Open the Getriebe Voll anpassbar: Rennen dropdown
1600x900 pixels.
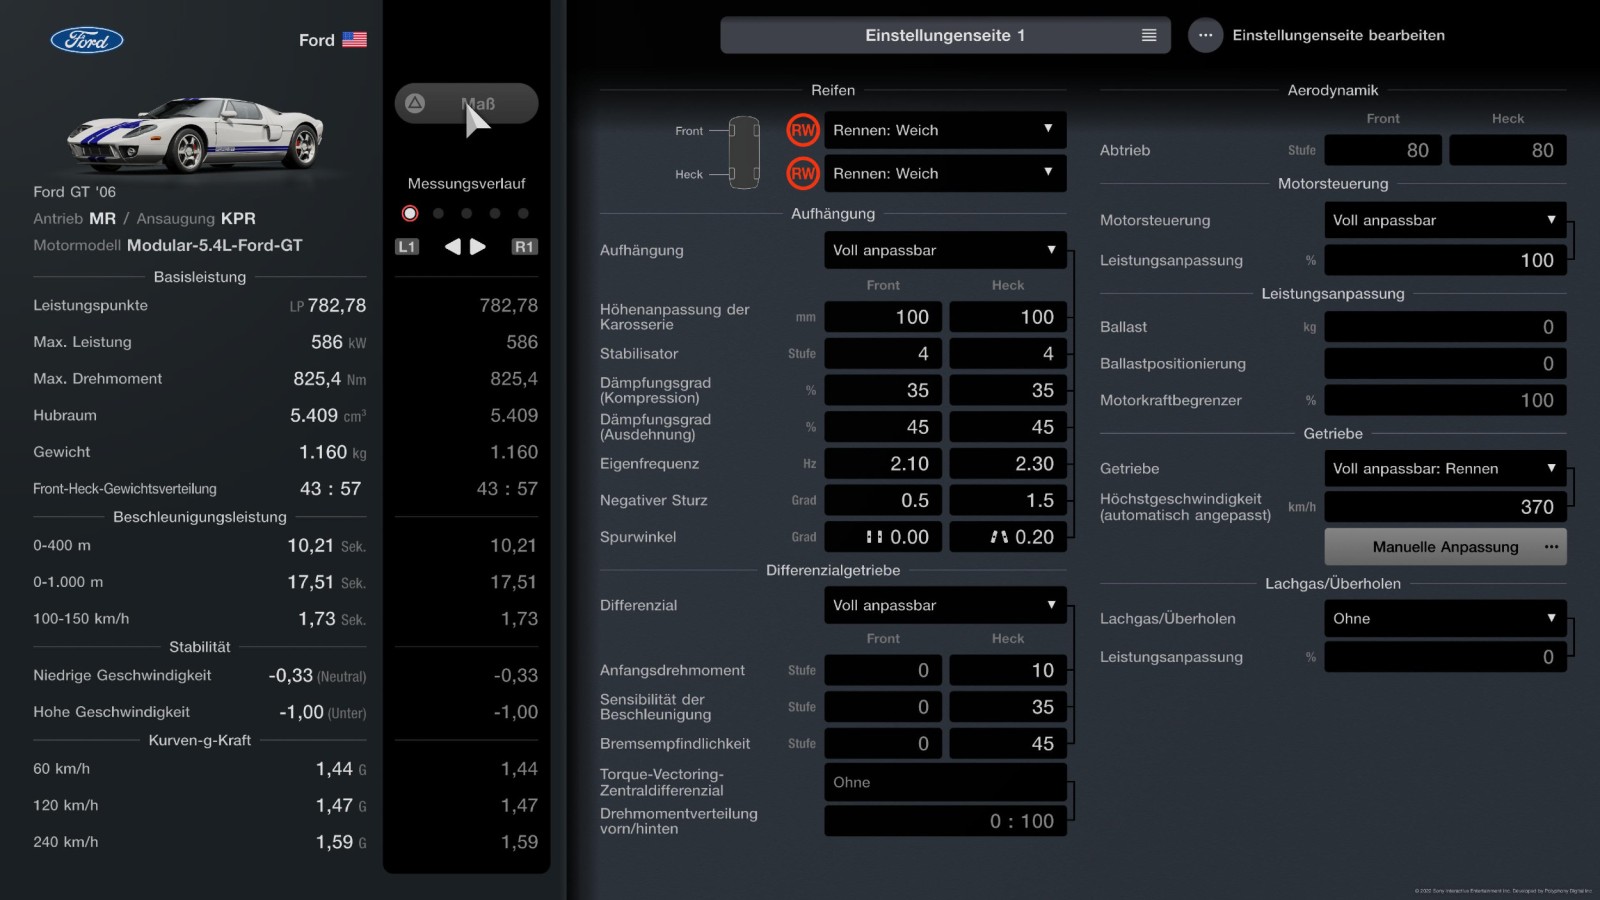click(1444, 468)
